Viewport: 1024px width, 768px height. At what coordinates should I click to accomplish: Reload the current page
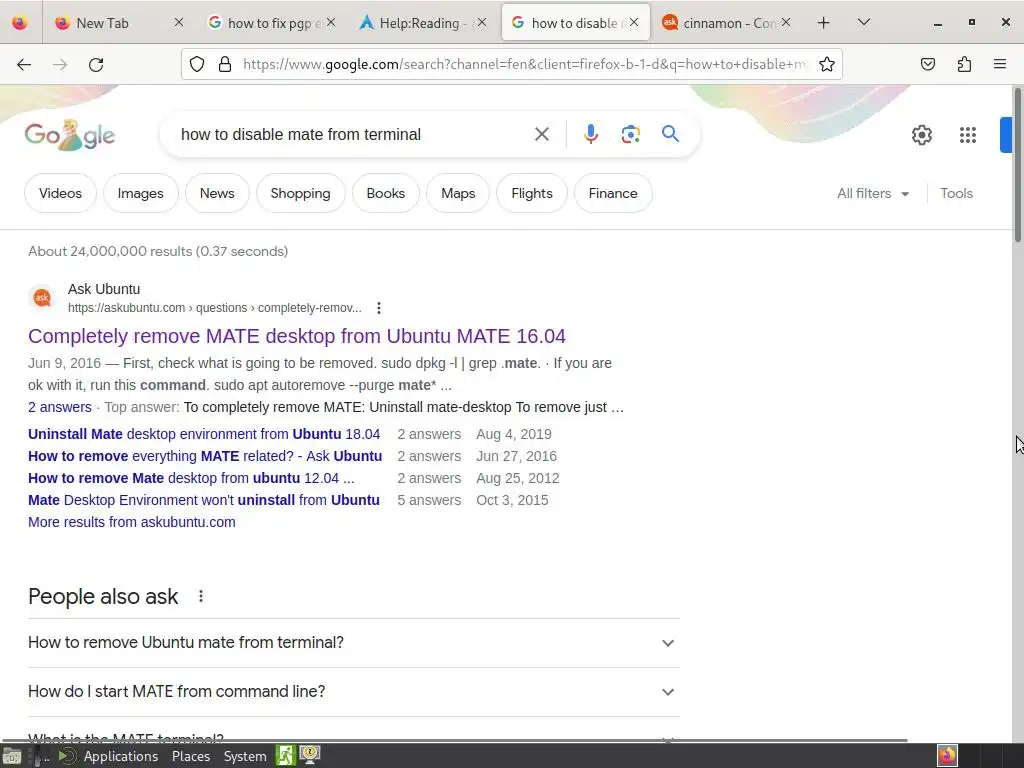click(x=96, y=64)
